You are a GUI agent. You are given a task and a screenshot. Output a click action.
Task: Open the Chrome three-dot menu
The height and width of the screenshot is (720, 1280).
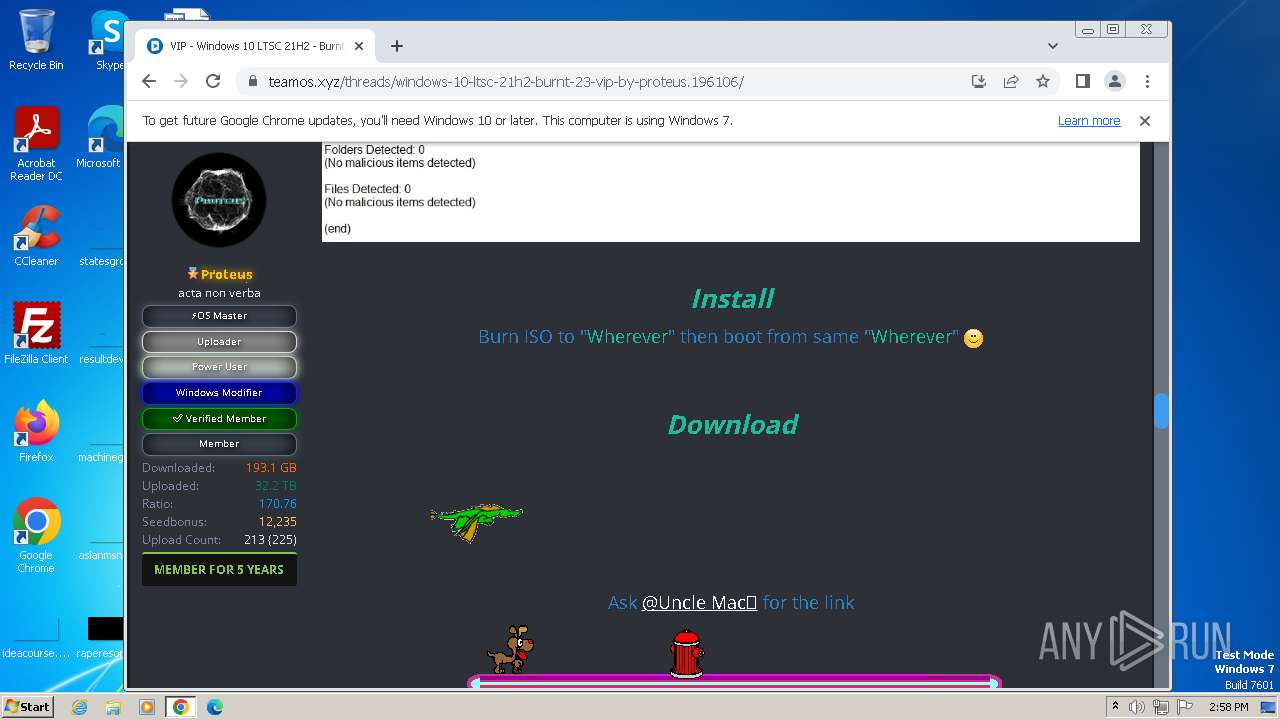coord(1147,81)
